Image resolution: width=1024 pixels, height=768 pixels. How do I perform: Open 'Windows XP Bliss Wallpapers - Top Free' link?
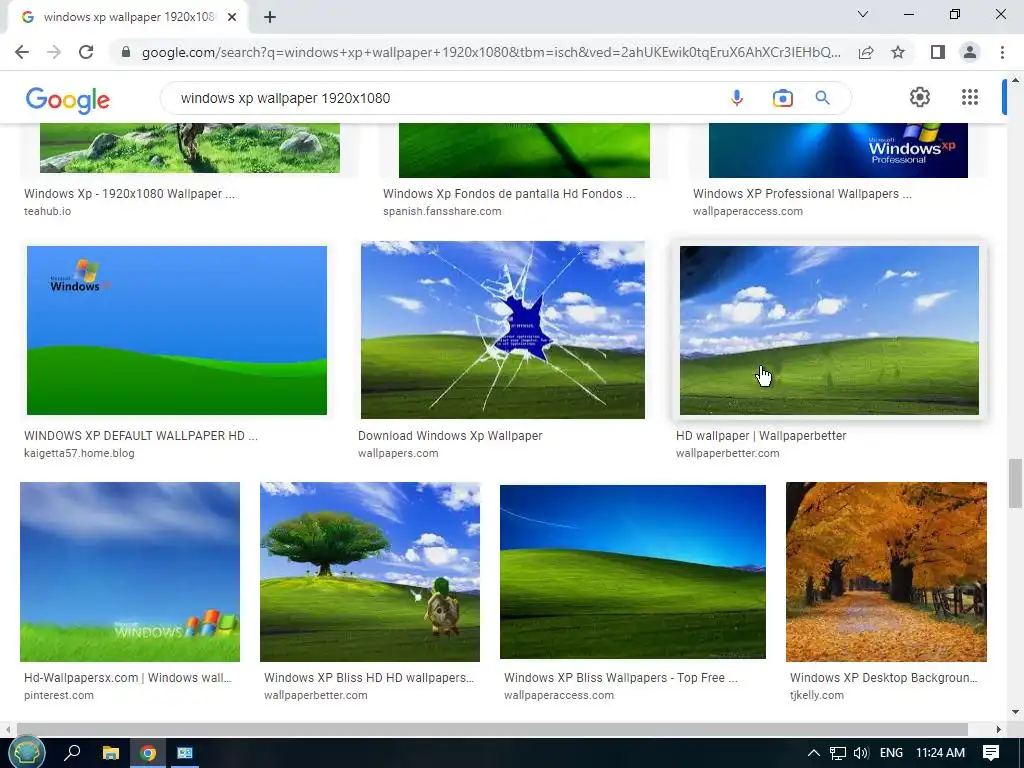tap(620, 678)
